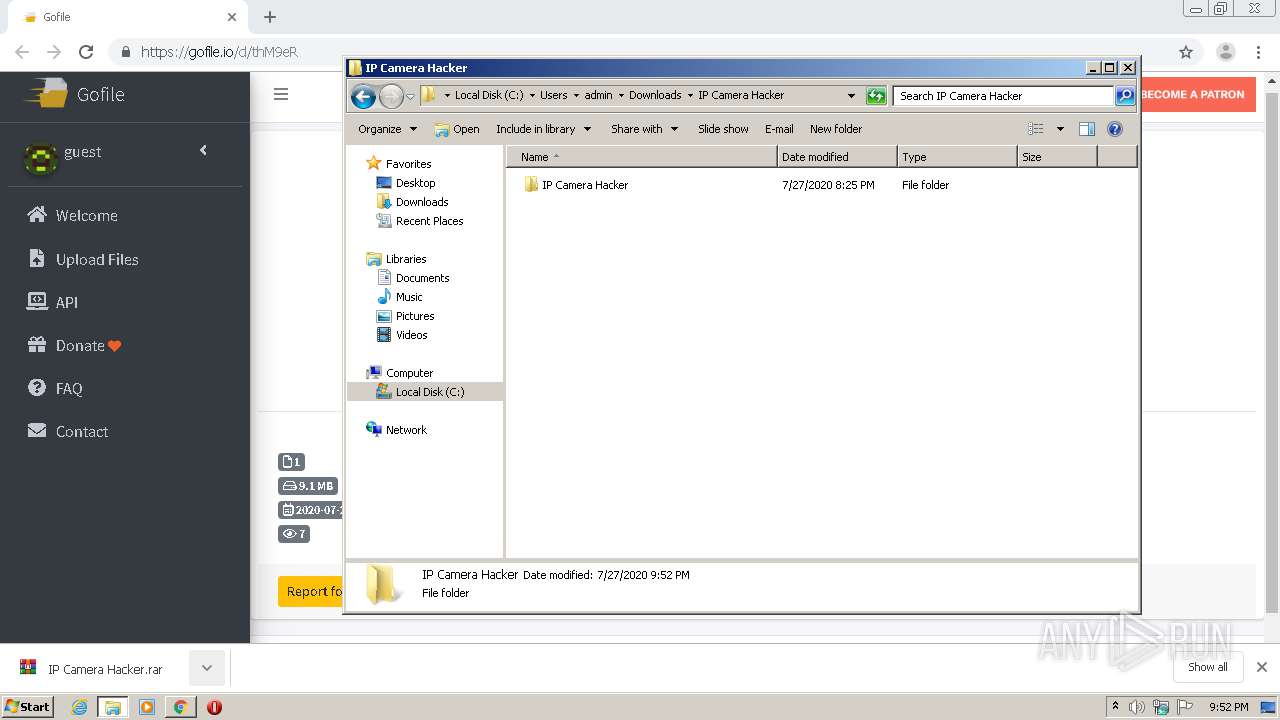This screenshot has height=720, width=1280.
Task: Select Libraries in navigation pane
Action: click(x=397, y=259)
